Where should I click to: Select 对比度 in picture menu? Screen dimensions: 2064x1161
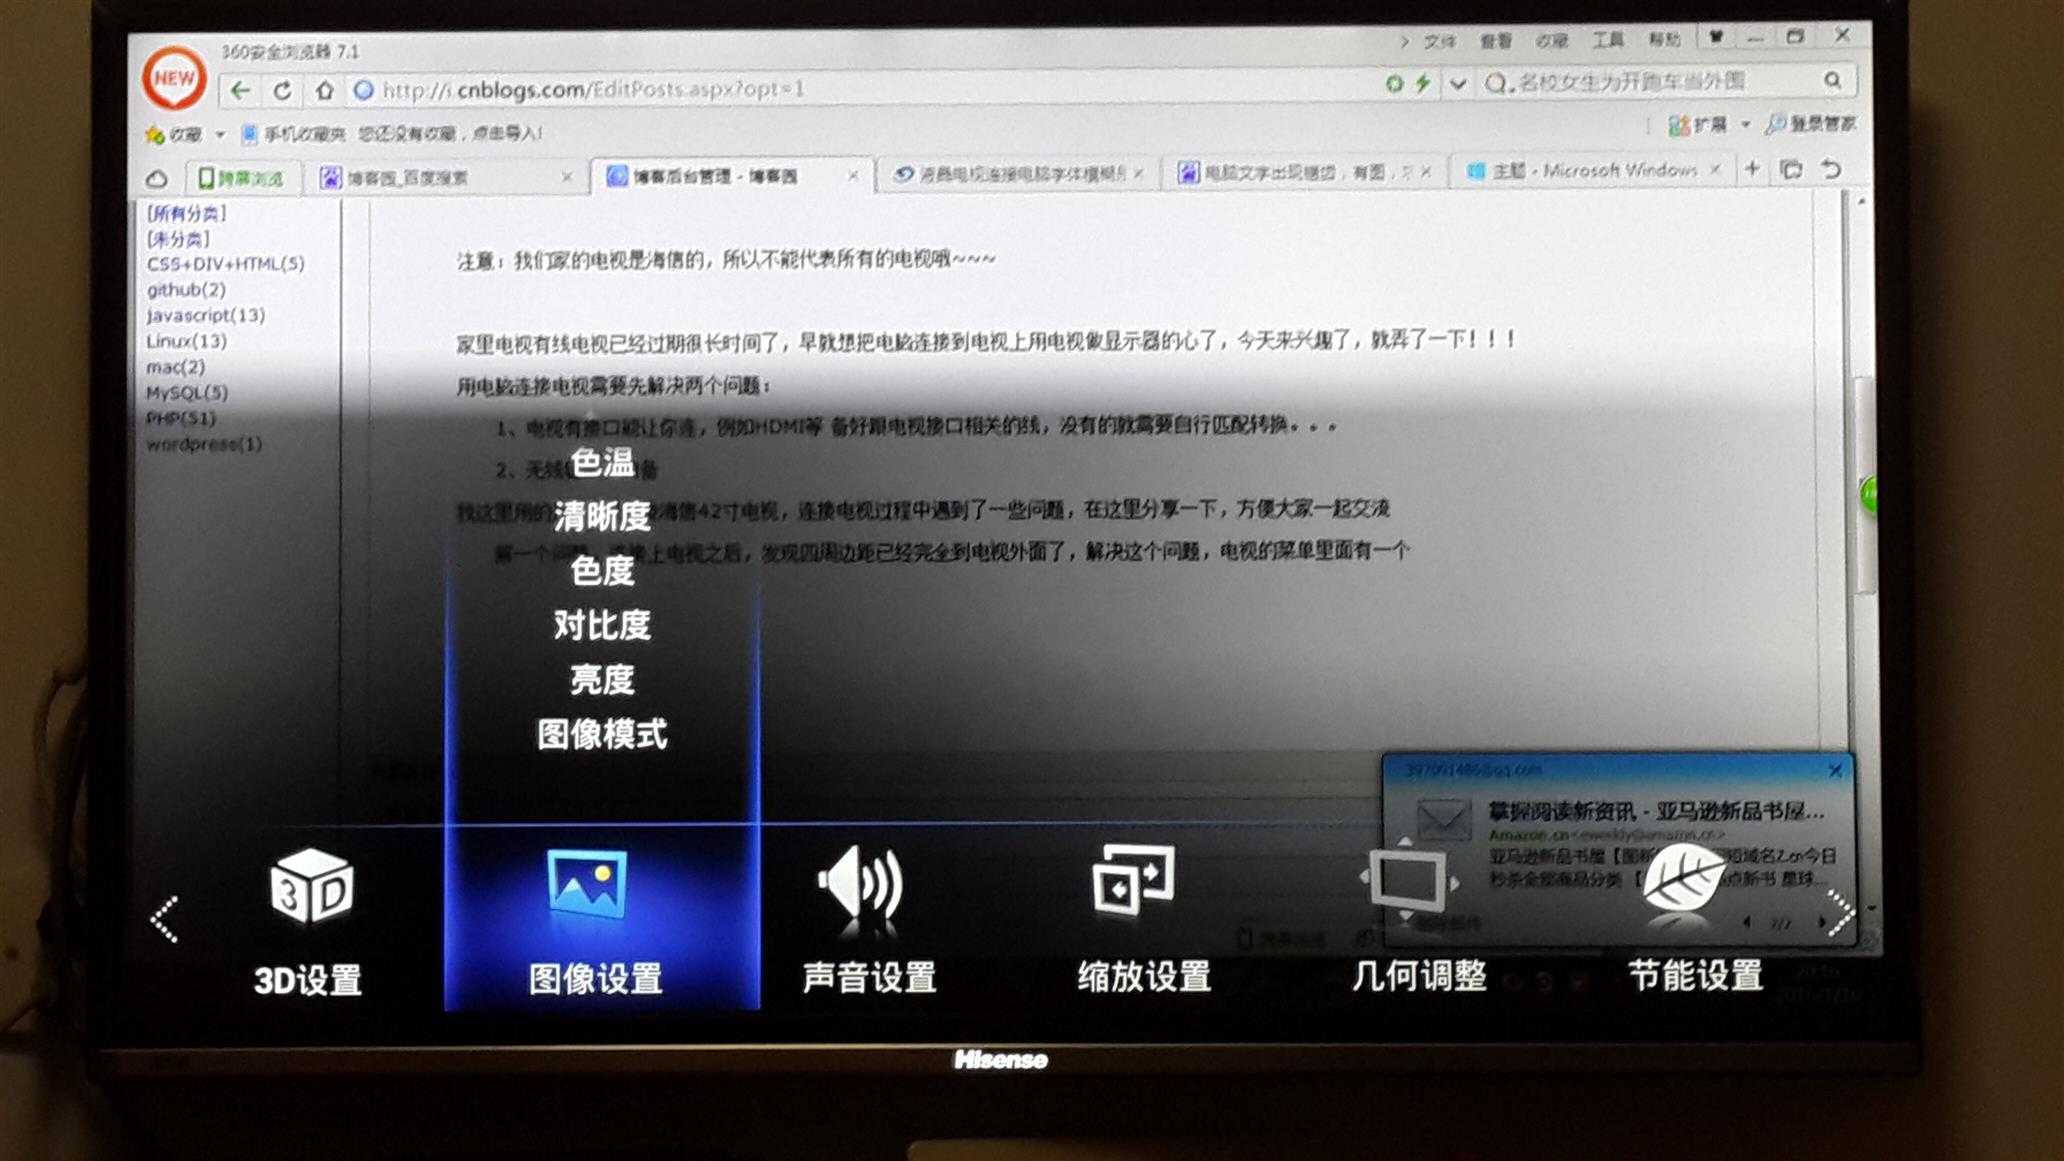pos(602,625)
